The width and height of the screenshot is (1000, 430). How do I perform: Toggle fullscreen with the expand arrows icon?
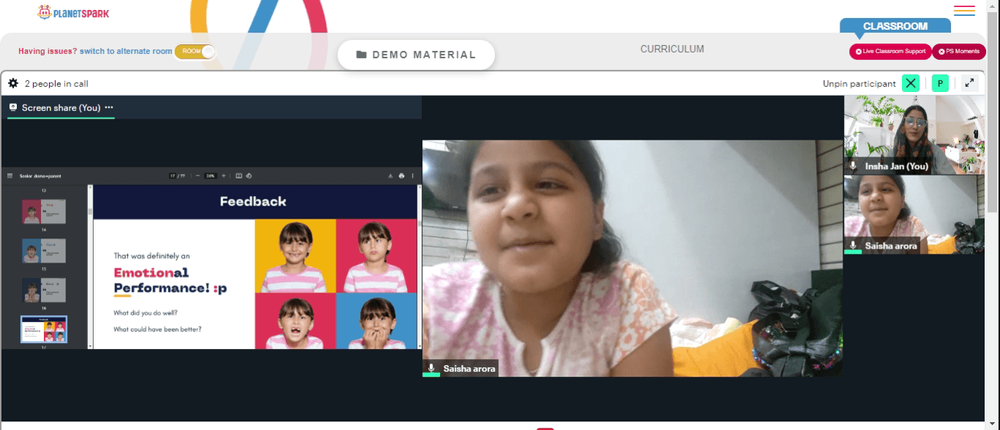pyautogui.click(x=969, y=83)
